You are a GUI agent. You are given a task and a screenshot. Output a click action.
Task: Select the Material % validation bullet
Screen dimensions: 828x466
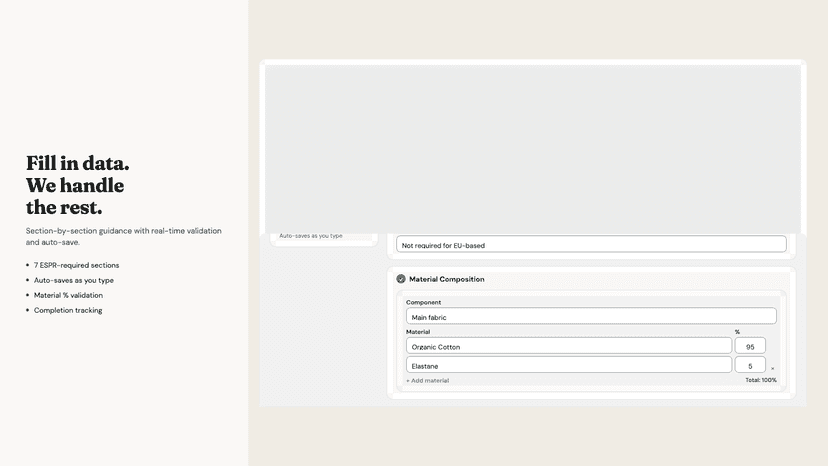(68, 295)
